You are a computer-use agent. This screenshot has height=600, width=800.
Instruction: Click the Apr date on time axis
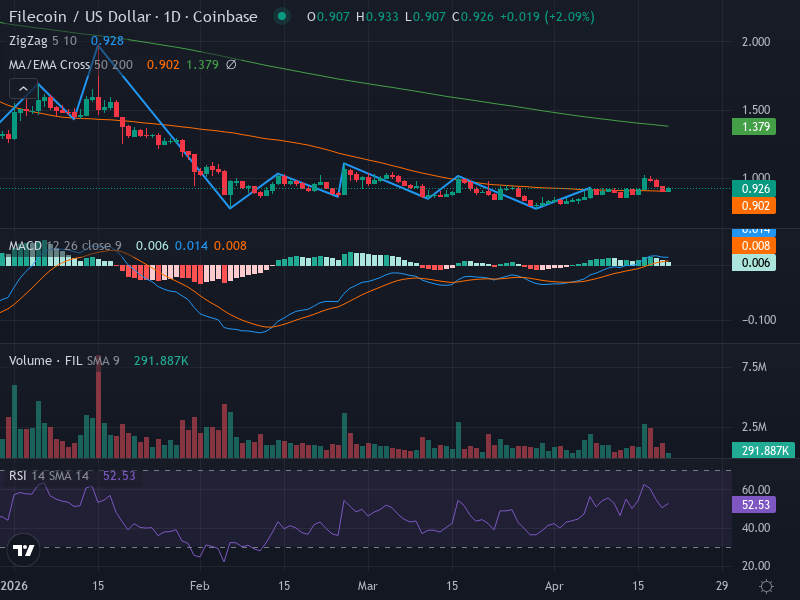[554, 586]
